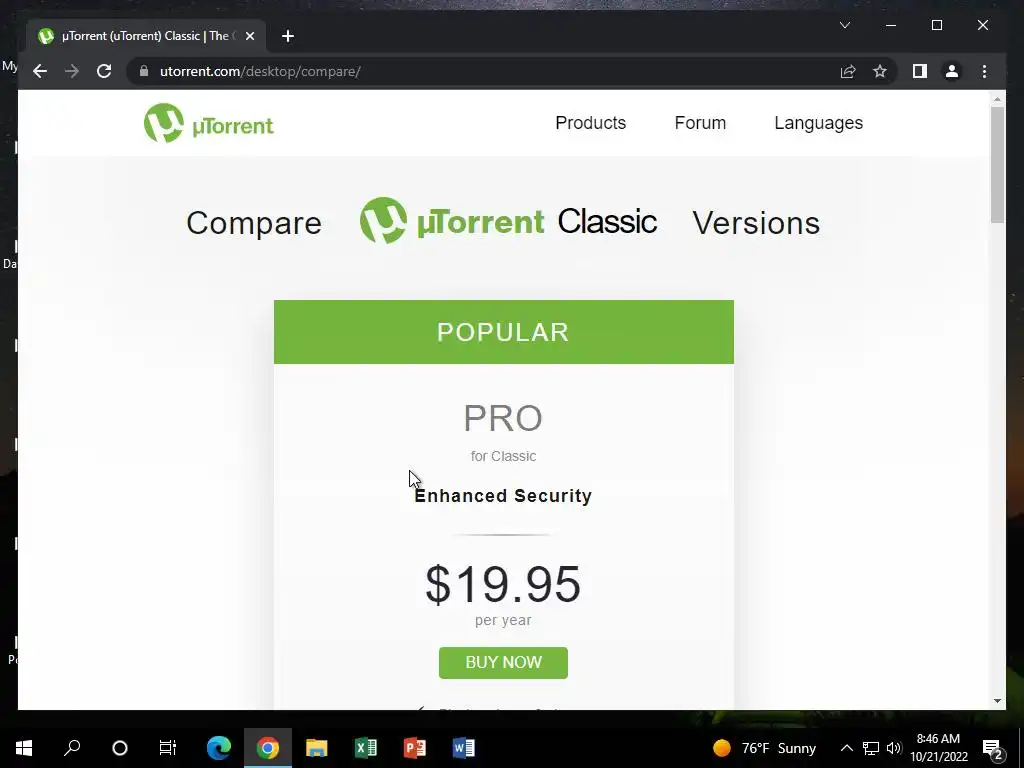Screen dimensions: 1024x768
Task: Open Chrome's three-dot menu
Action: click(984, 71)
